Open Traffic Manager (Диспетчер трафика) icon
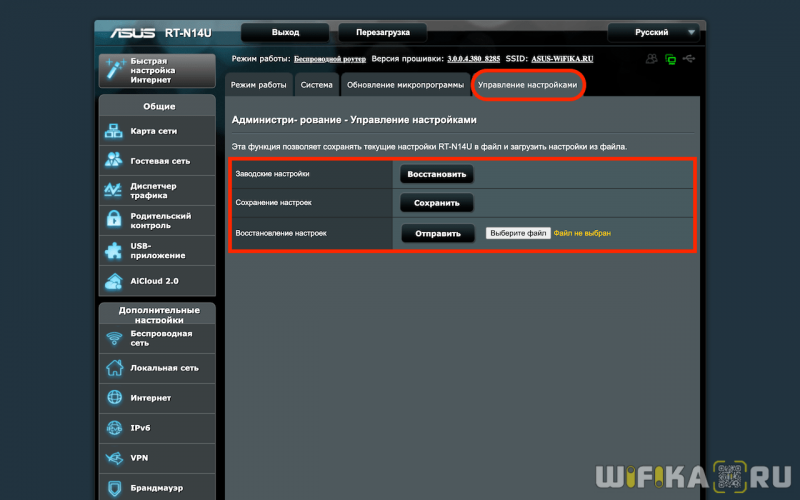Screen dimensions: 800x500 (113, 190)
